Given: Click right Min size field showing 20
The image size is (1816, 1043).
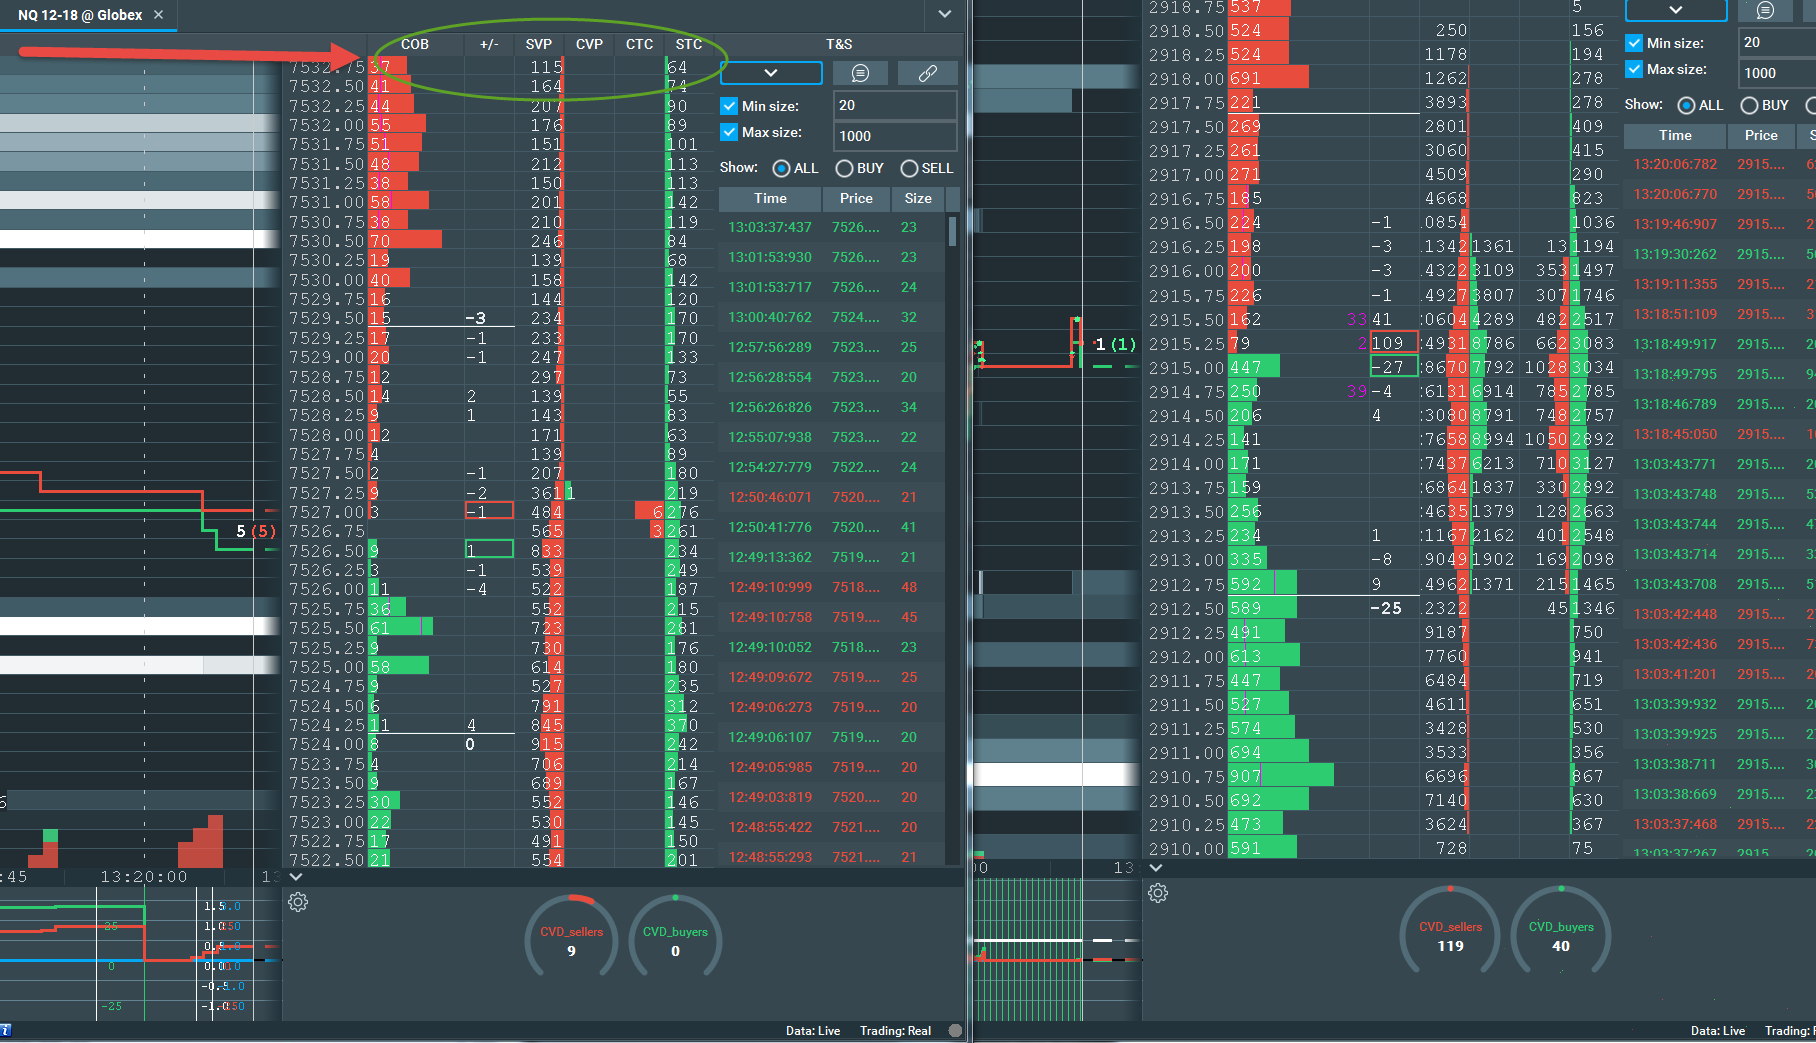Looking at the screenshot, I should pyautogui.click(x=1777, y=42).
